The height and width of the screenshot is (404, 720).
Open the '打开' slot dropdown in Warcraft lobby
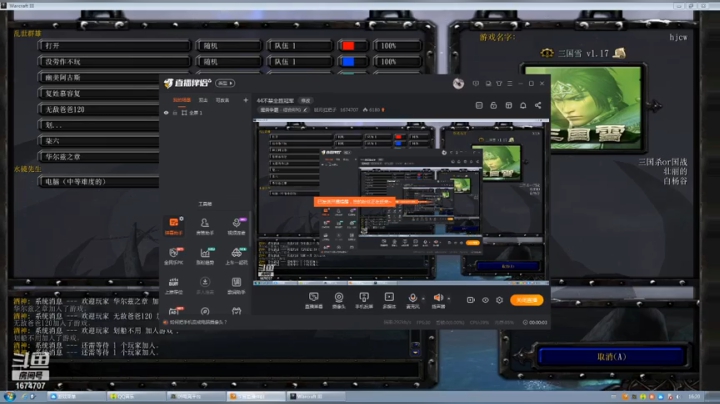click(x=114, y=46)
